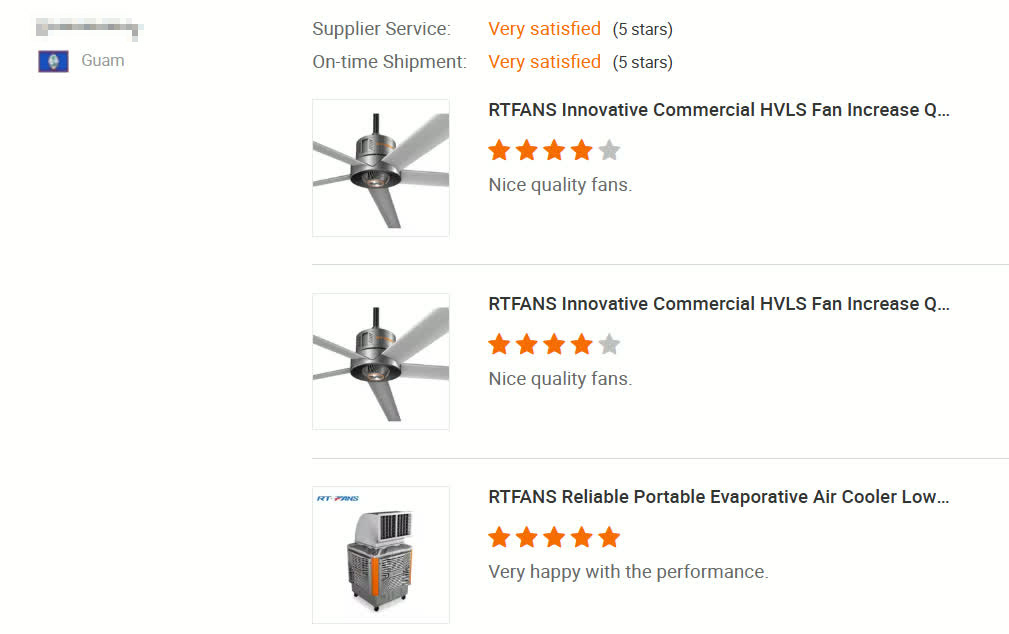Click the Supplier Service label

(x=381, y=29)
